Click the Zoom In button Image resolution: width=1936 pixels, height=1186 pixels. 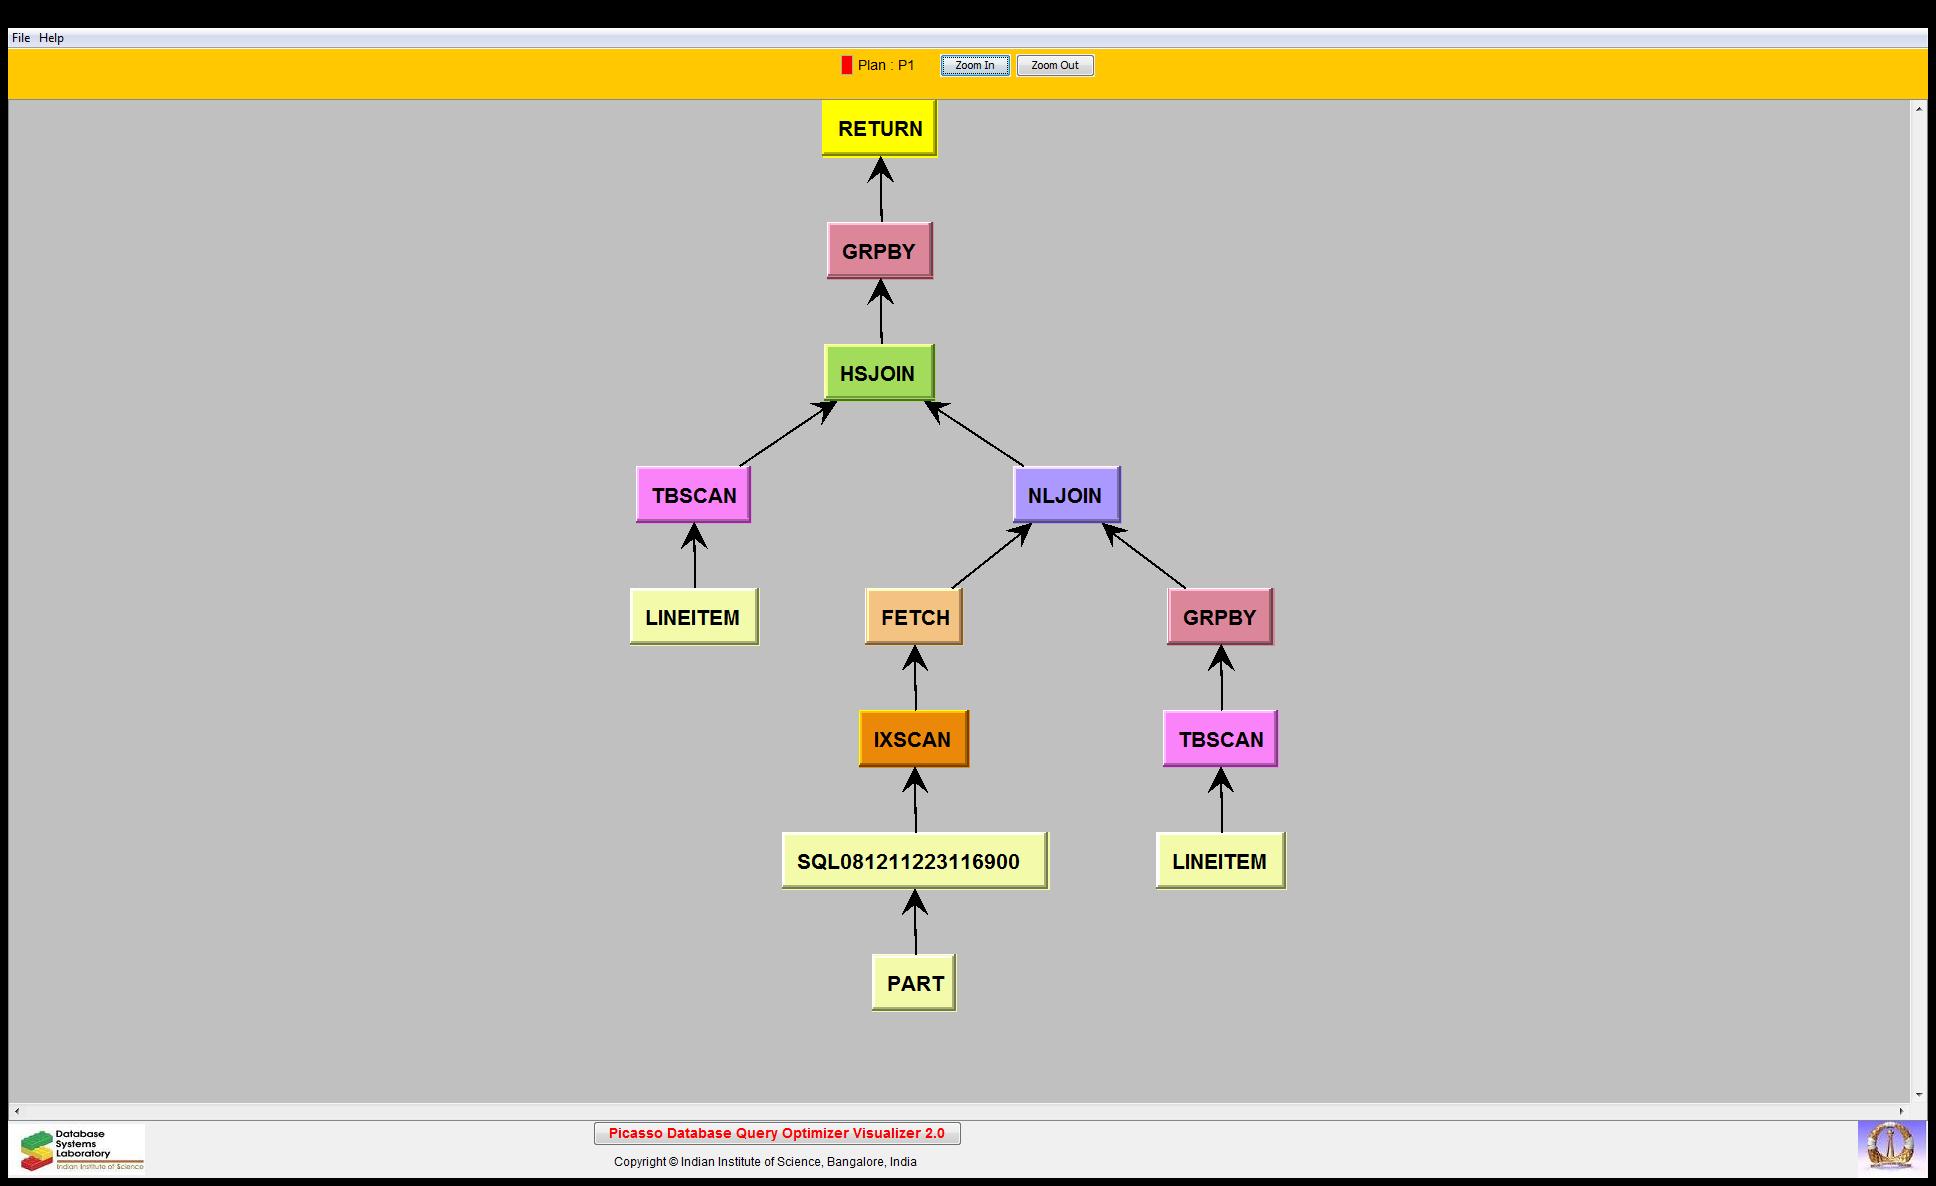click(x=974, y=65)
